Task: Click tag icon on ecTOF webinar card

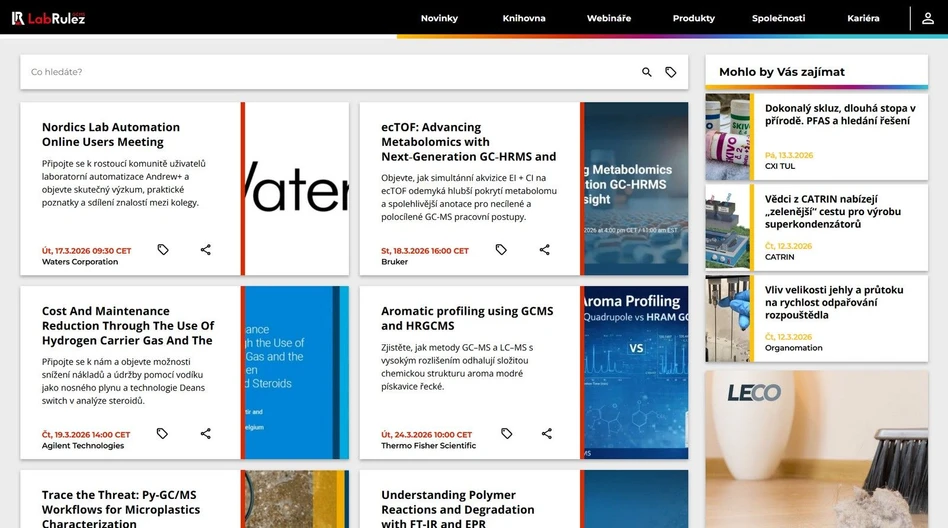Action: 502,250
